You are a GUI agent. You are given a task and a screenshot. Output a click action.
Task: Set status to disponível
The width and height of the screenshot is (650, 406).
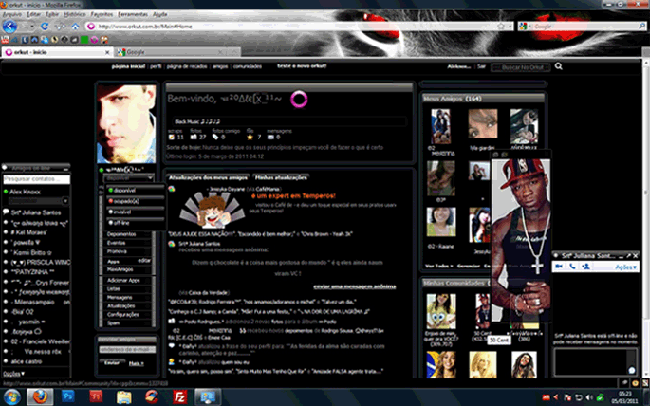(135, 191)
